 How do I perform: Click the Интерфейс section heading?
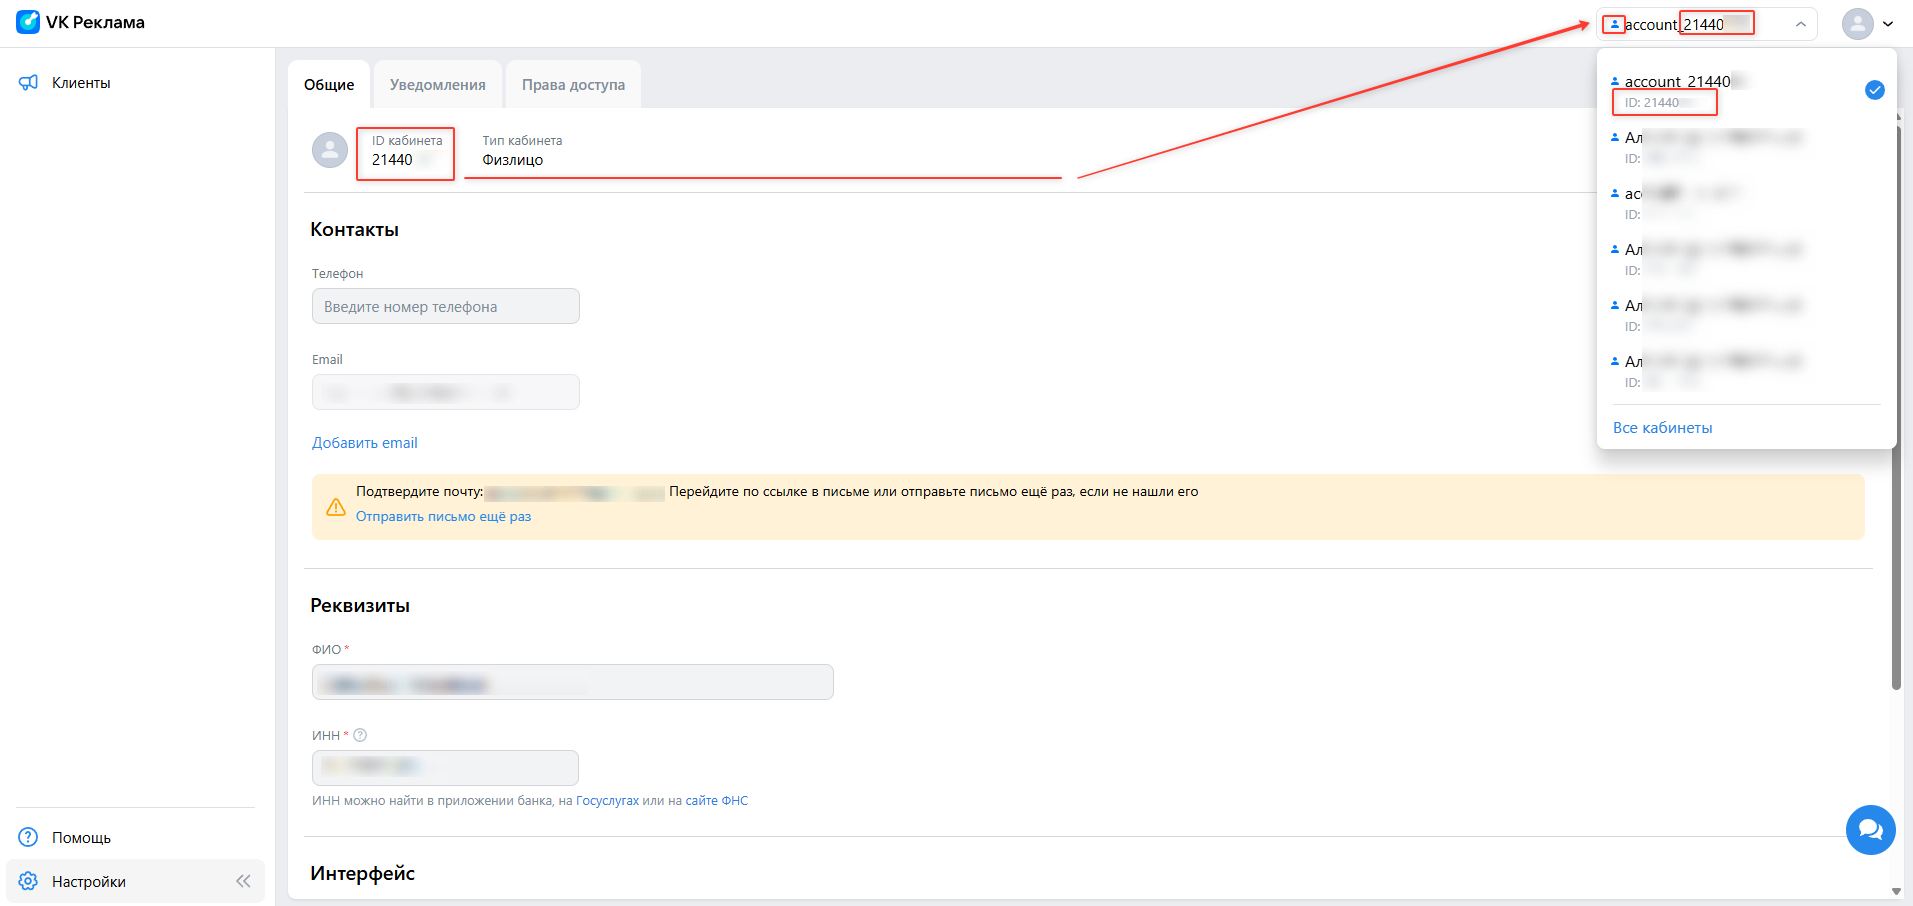[x=362, y=873]
